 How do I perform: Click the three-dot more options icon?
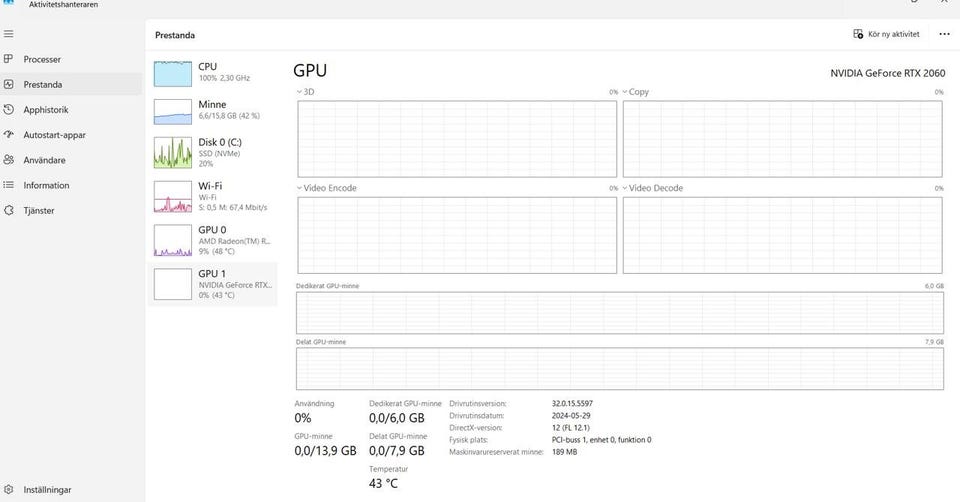944,34
